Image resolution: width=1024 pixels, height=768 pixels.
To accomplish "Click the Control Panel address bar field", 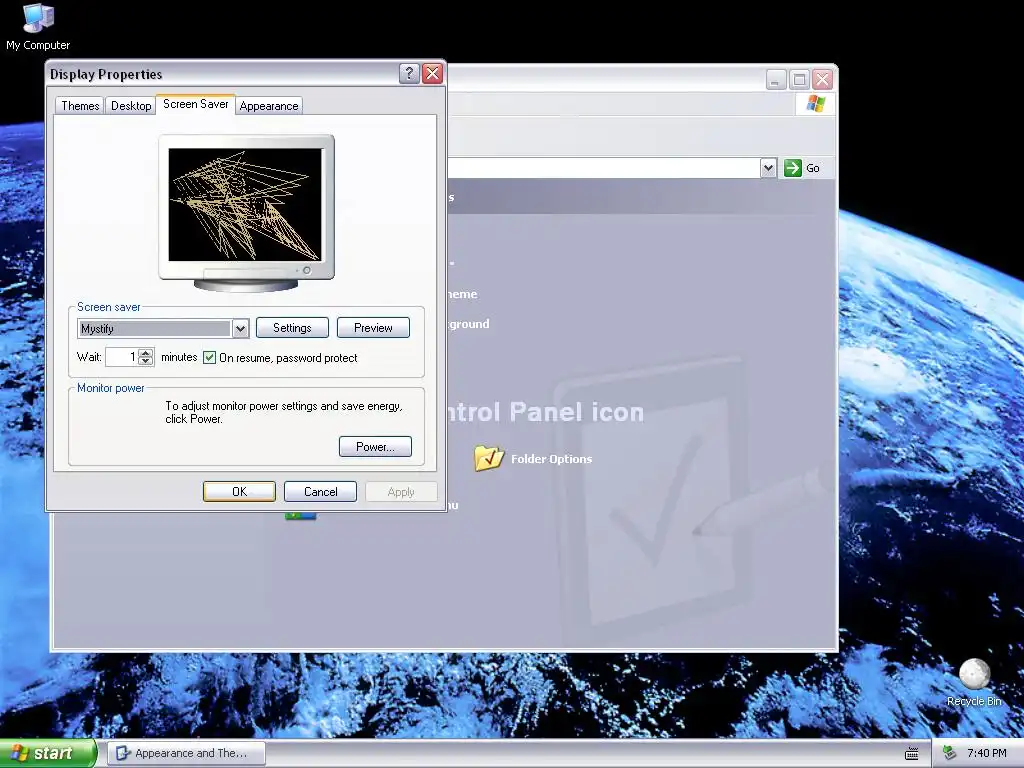I will pyautogui.click(x=604, y=168).
